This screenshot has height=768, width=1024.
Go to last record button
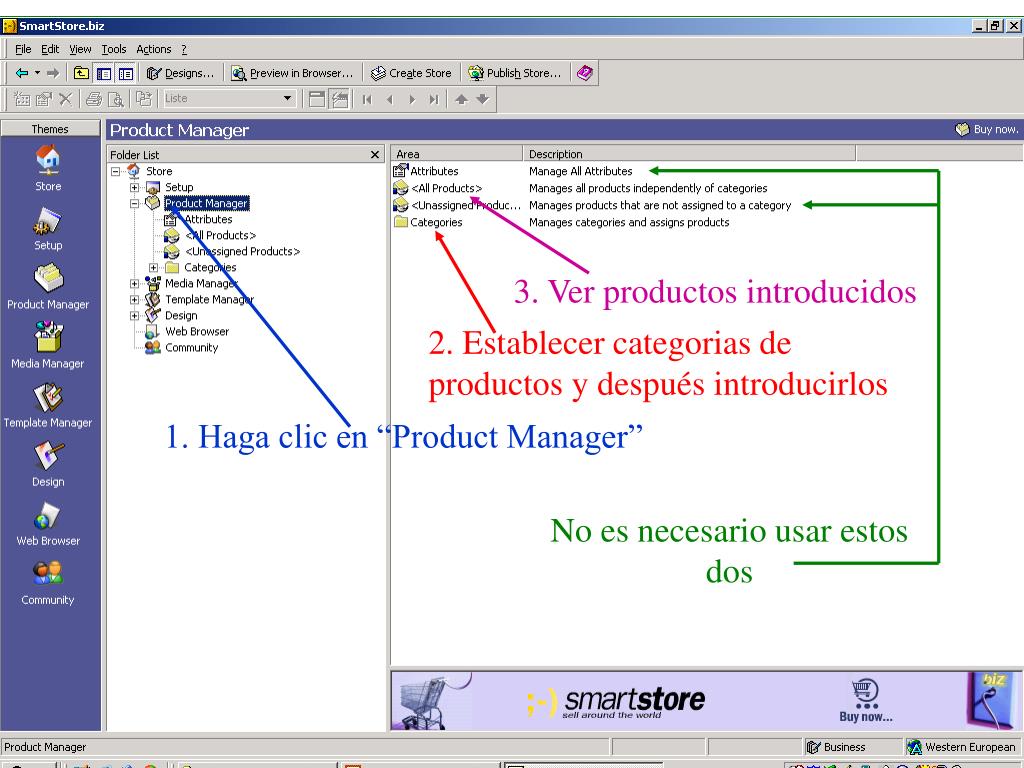[x=434, y=99]
